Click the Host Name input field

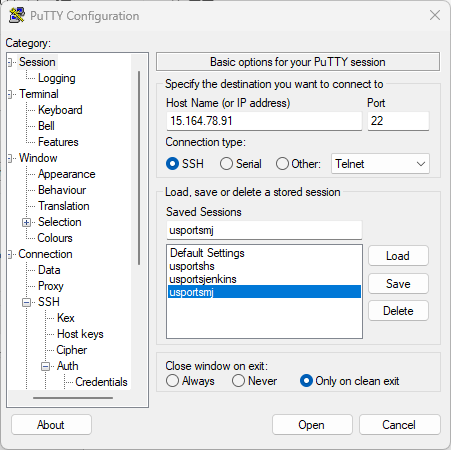pos(264,121)
